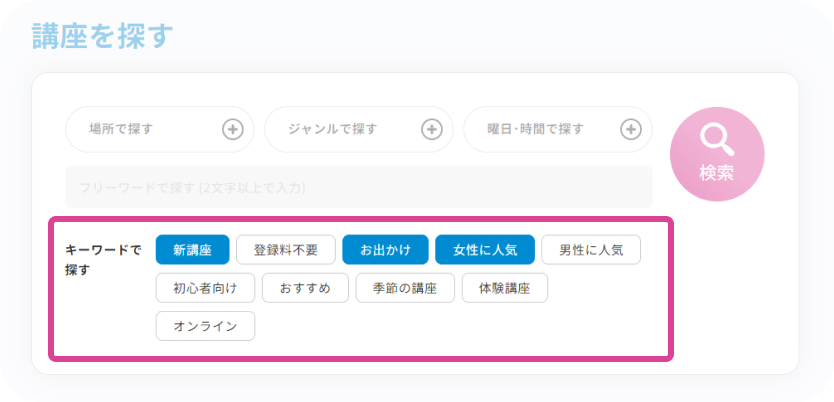Click the 講座を探す heading

point(102,36)
